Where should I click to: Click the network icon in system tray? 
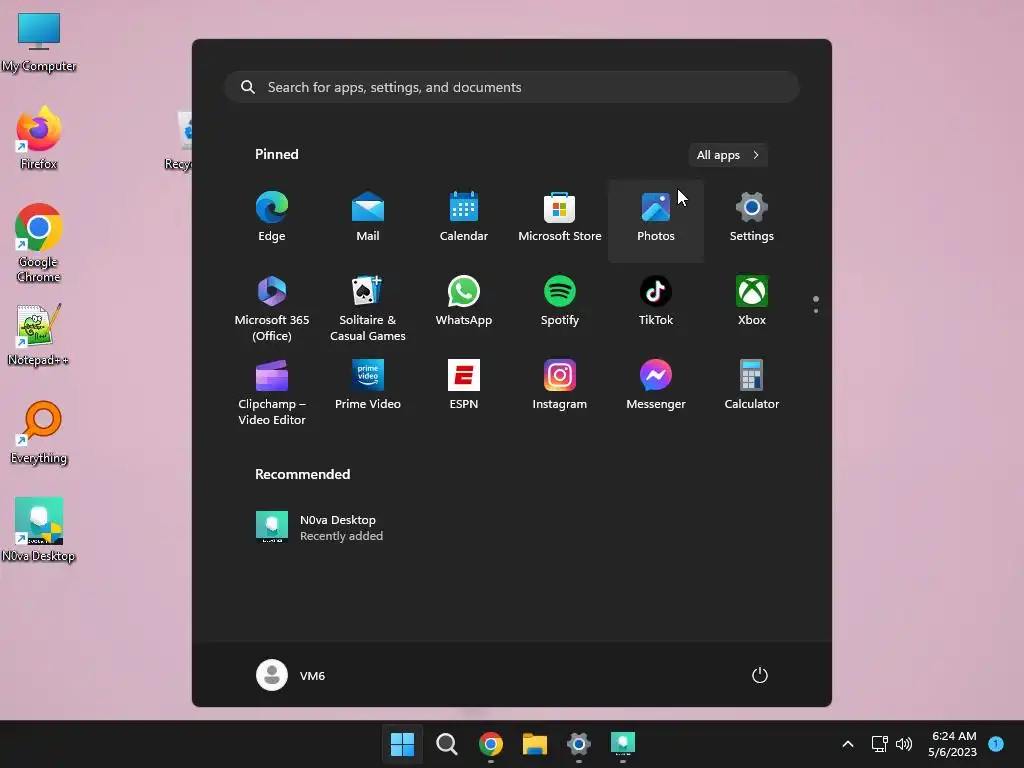point(880,744)
